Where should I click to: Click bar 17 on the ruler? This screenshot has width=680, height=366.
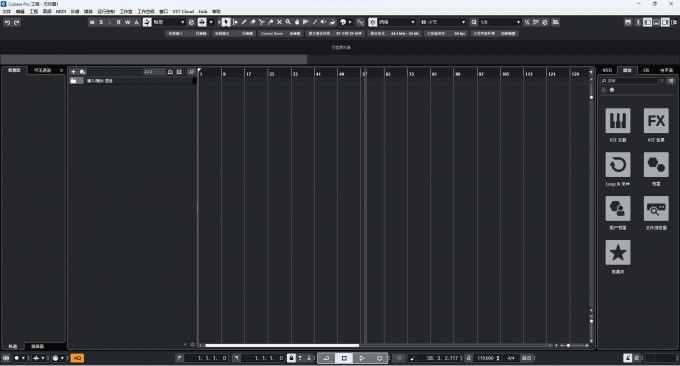coord(248,74)
